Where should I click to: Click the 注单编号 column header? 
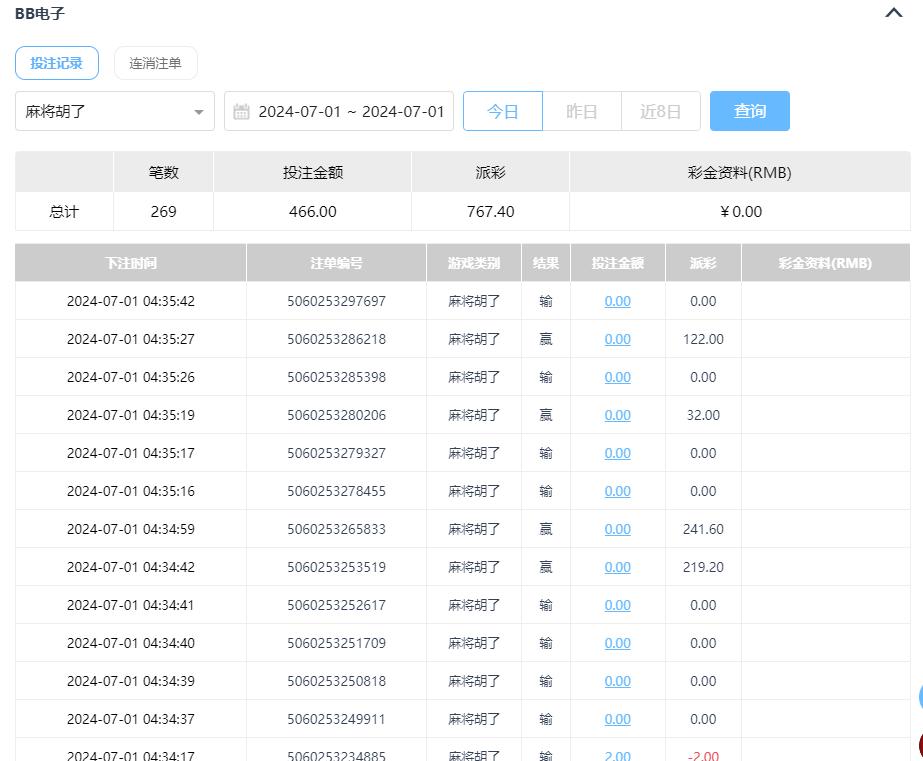pyautogui.click(x=336, y=263)
